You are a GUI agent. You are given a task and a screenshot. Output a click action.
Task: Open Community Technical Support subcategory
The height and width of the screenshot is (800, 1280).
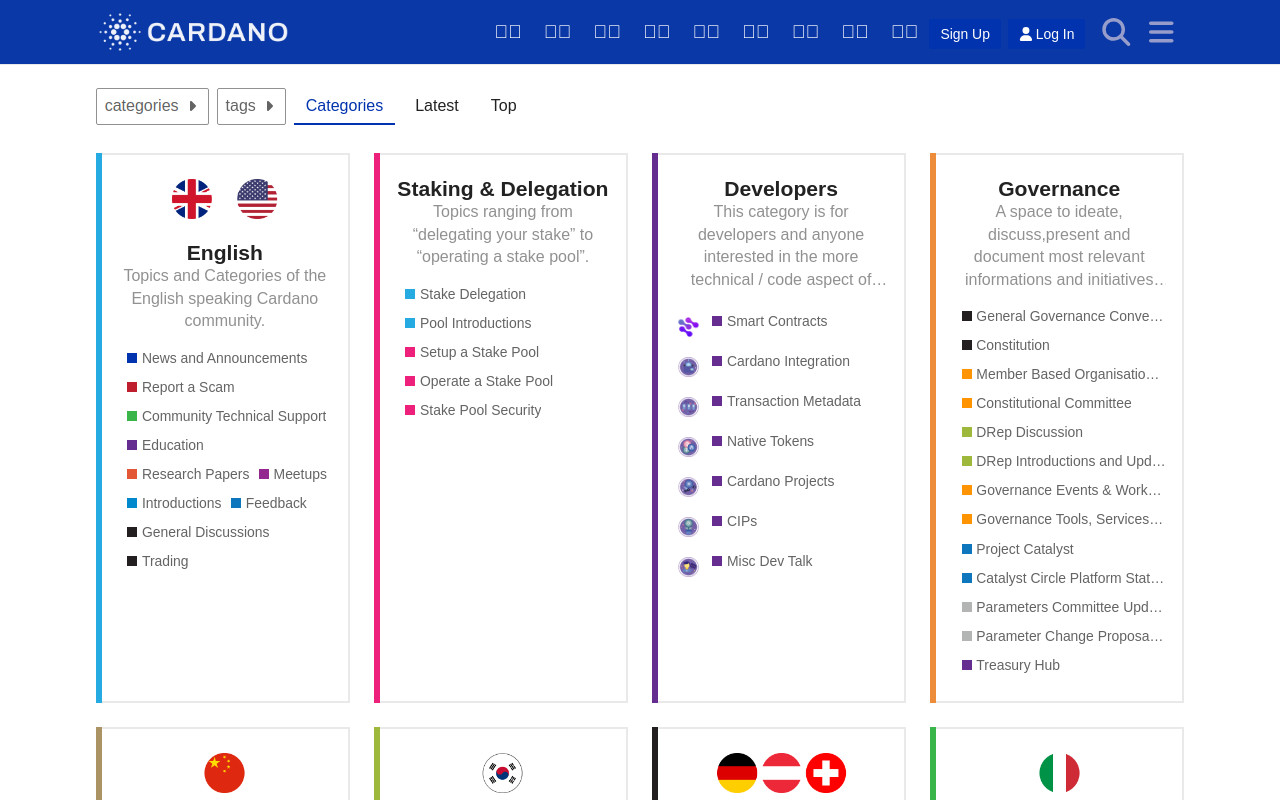pos(227,416)
